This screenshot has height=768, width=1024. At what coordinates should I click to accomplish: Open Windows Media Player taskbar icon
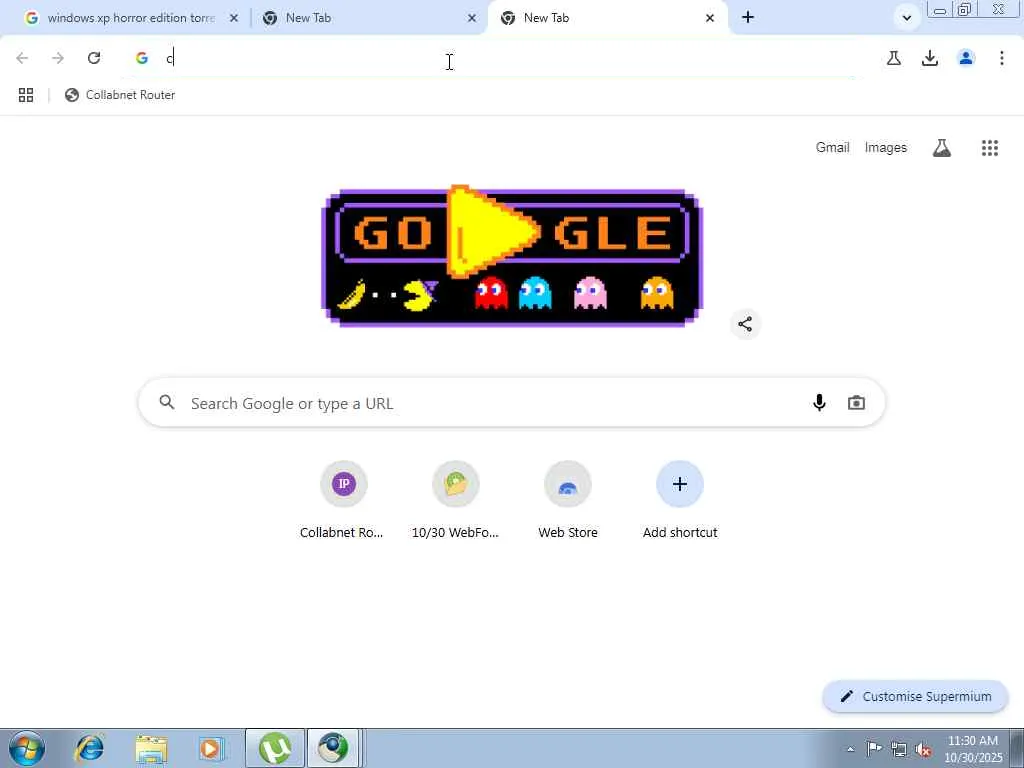tap(211, 748)
